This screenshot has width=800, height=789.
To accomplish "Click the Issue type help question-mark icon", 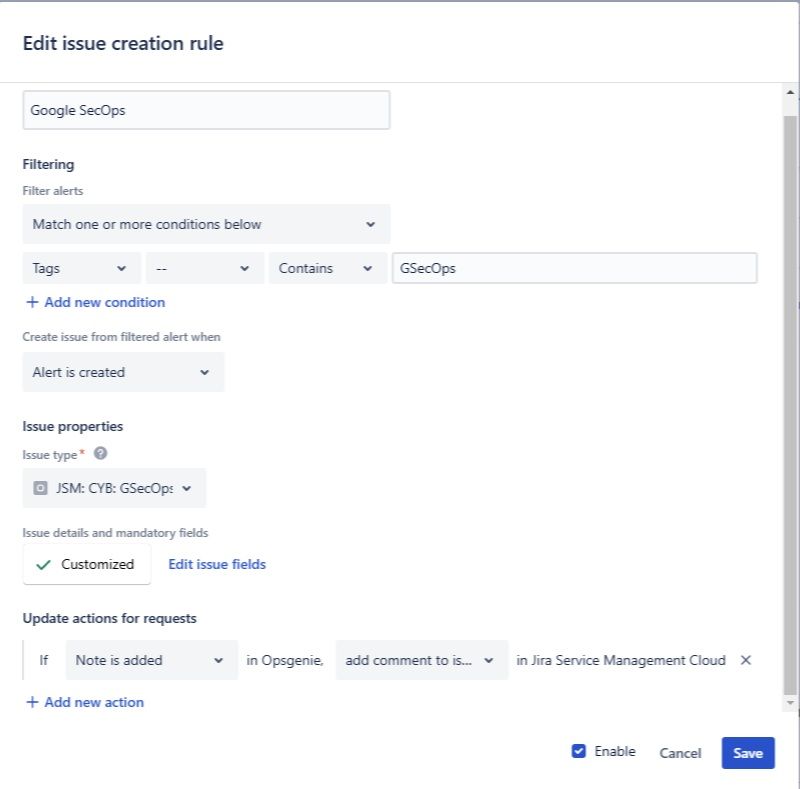I will coord(101,453).
